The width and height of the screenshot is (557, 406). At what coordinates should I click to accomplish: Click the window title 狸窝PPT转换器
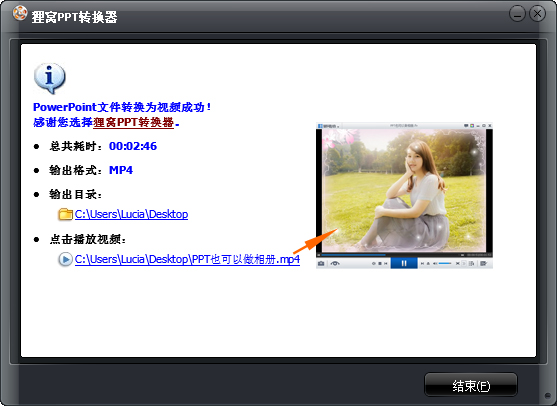pos(74,17)
